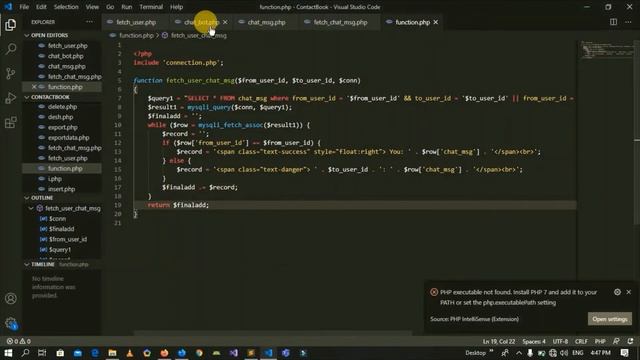640x360 pixels.
Task: Click fetch_user_chat_msg in the breadcrumb
Action: point(198,36)
